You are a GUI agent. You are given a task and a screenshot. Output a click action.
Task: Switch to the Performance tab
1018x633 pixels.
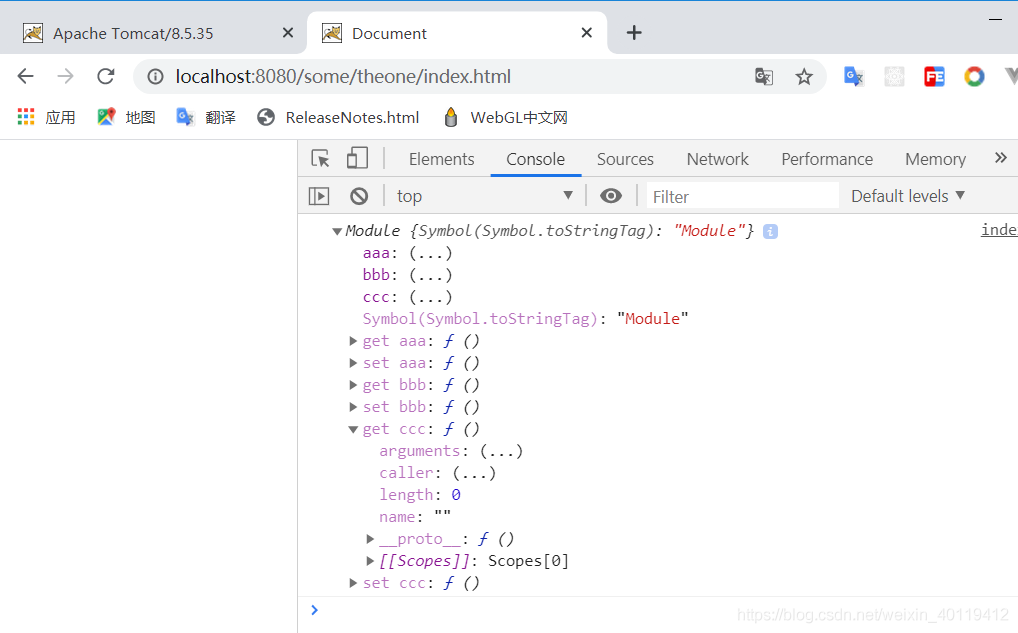pos(827,159)
